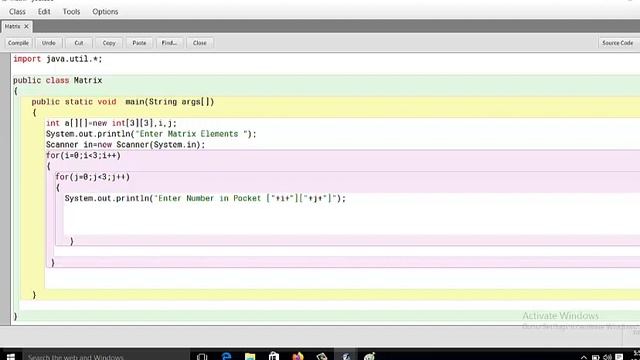Click the 'import java.util.*;' line
Image resolution: width=640 pixels, height=360 pixels.
tap(58, 59)
